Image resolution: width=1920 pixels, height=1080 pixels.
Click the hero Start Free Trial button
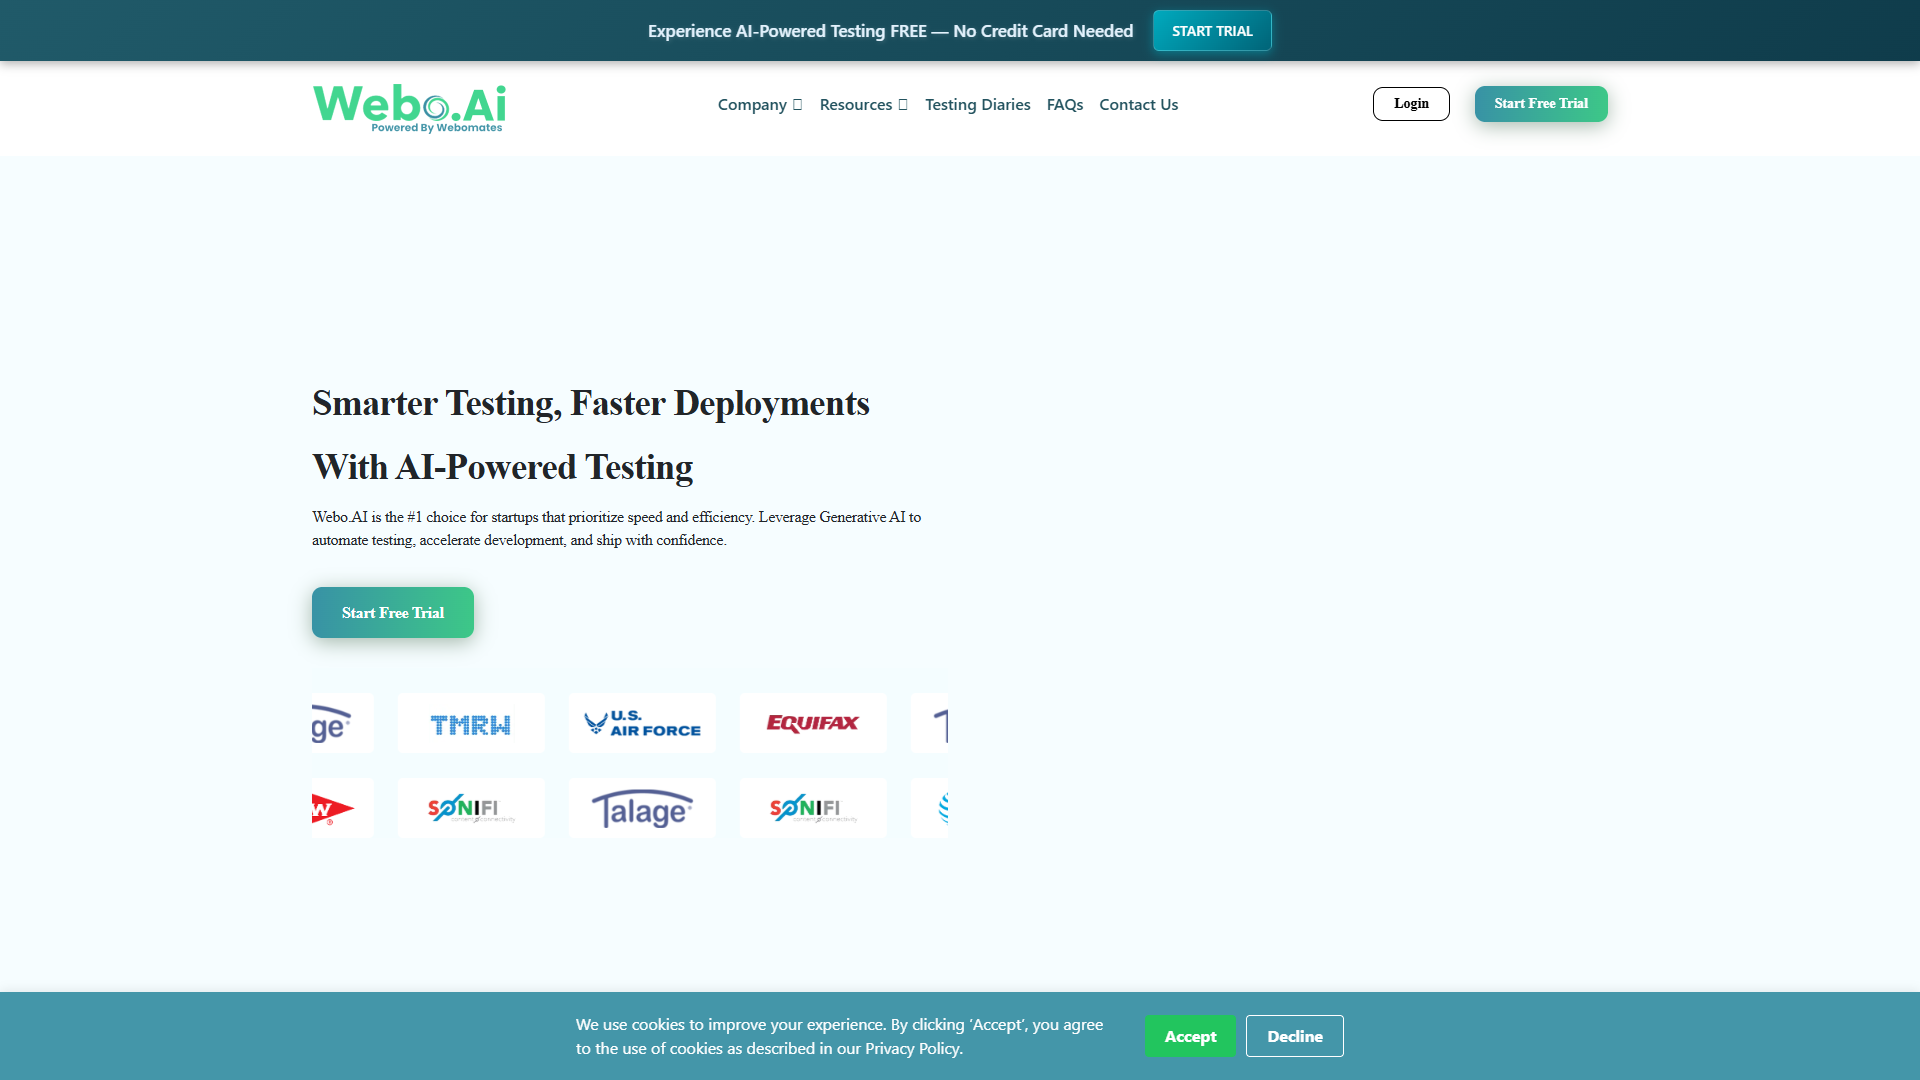[393, 612]
